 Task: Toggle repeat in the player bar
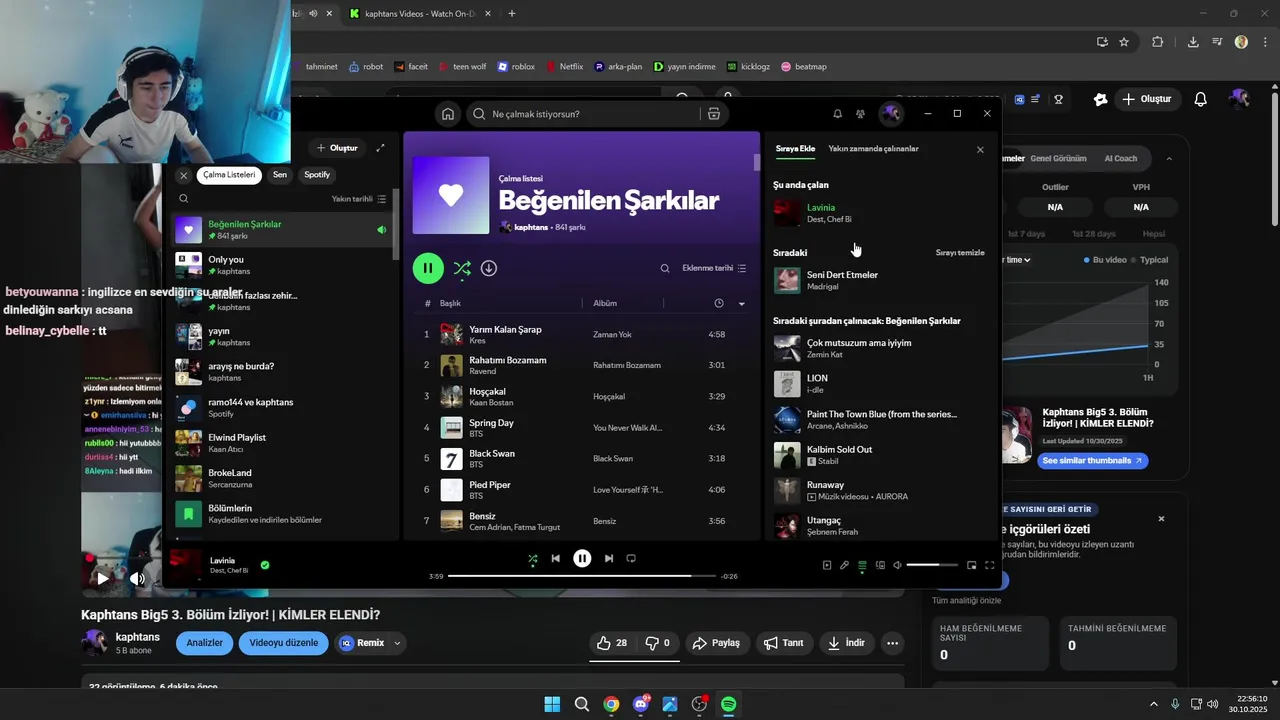631,559
